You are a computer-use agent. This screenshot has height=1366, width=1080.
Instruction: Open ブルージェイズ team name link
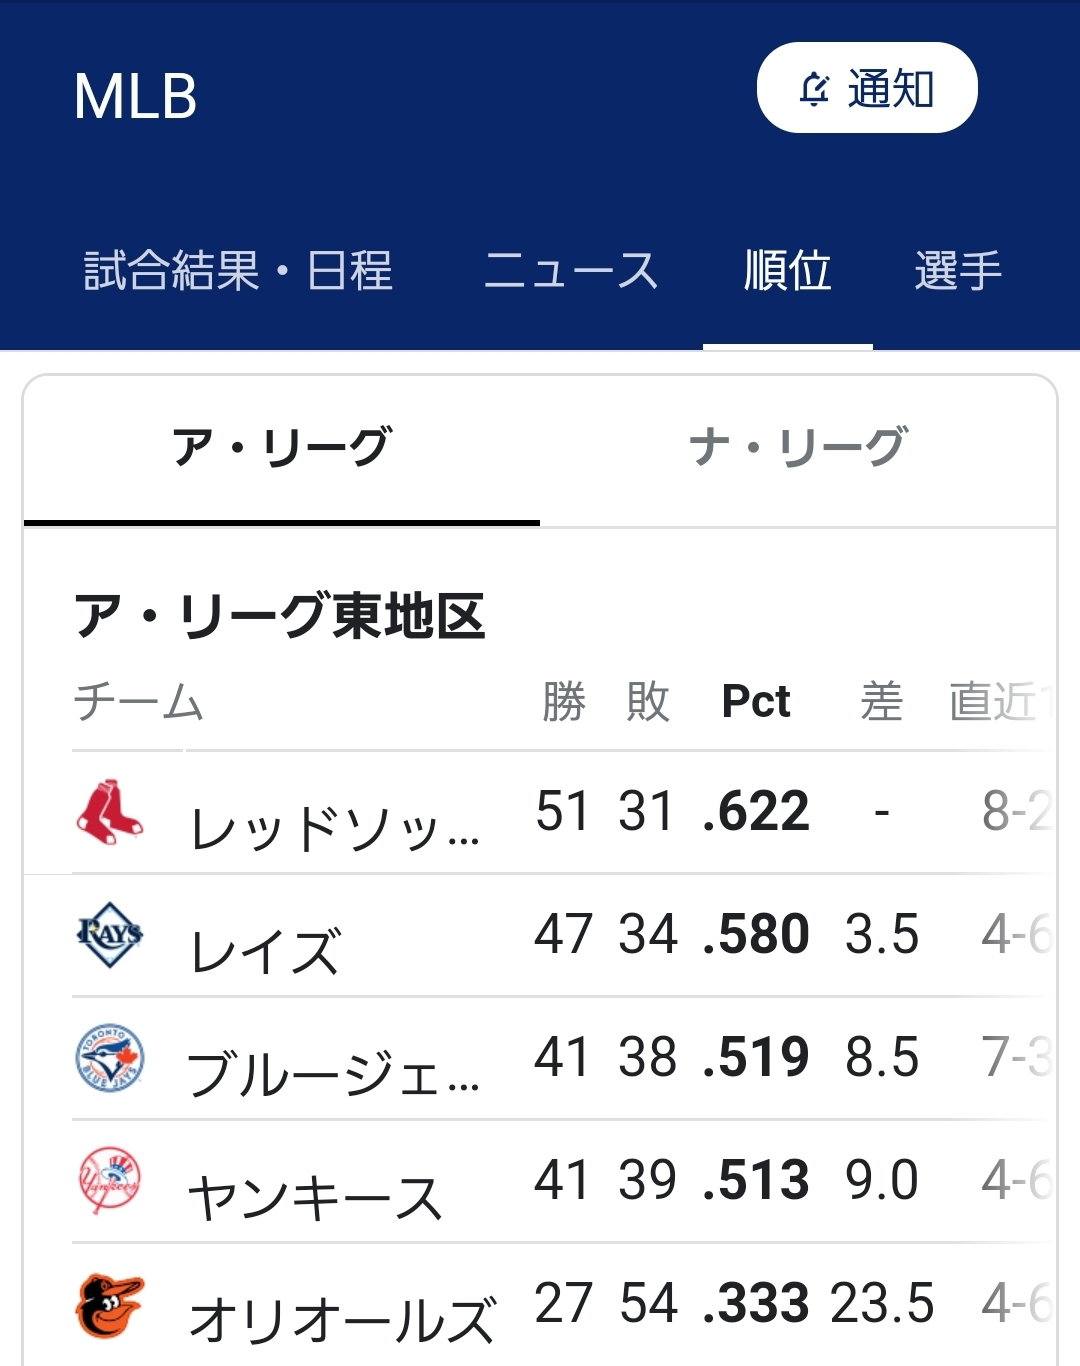[x=334, y=1075]
